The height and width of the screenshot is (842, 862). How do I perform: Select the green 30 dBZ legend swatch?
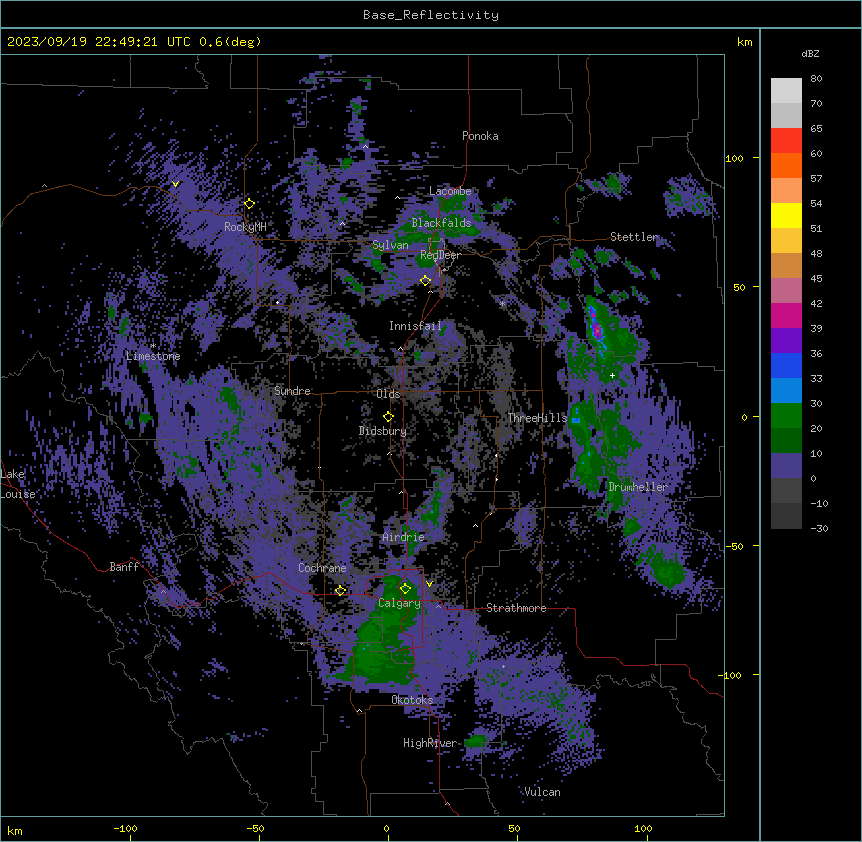786,416
